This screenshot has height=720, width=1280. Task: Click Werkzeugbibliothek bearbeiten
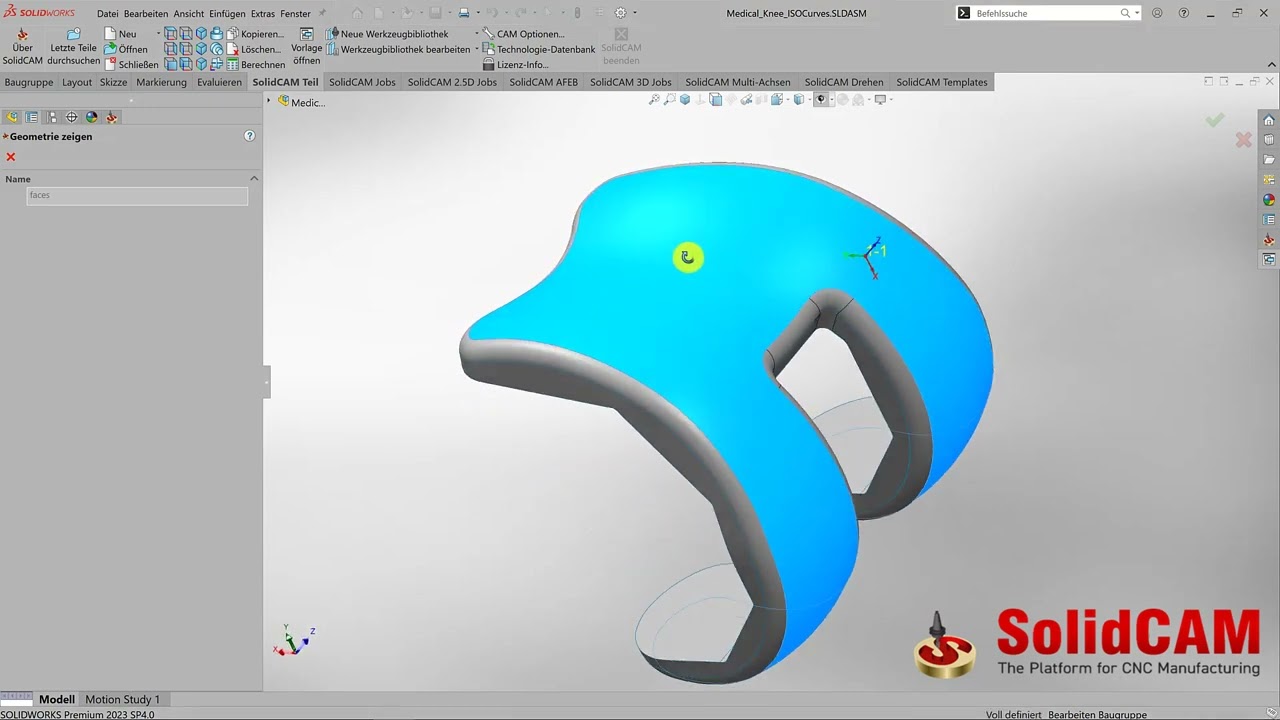(398, 49)
